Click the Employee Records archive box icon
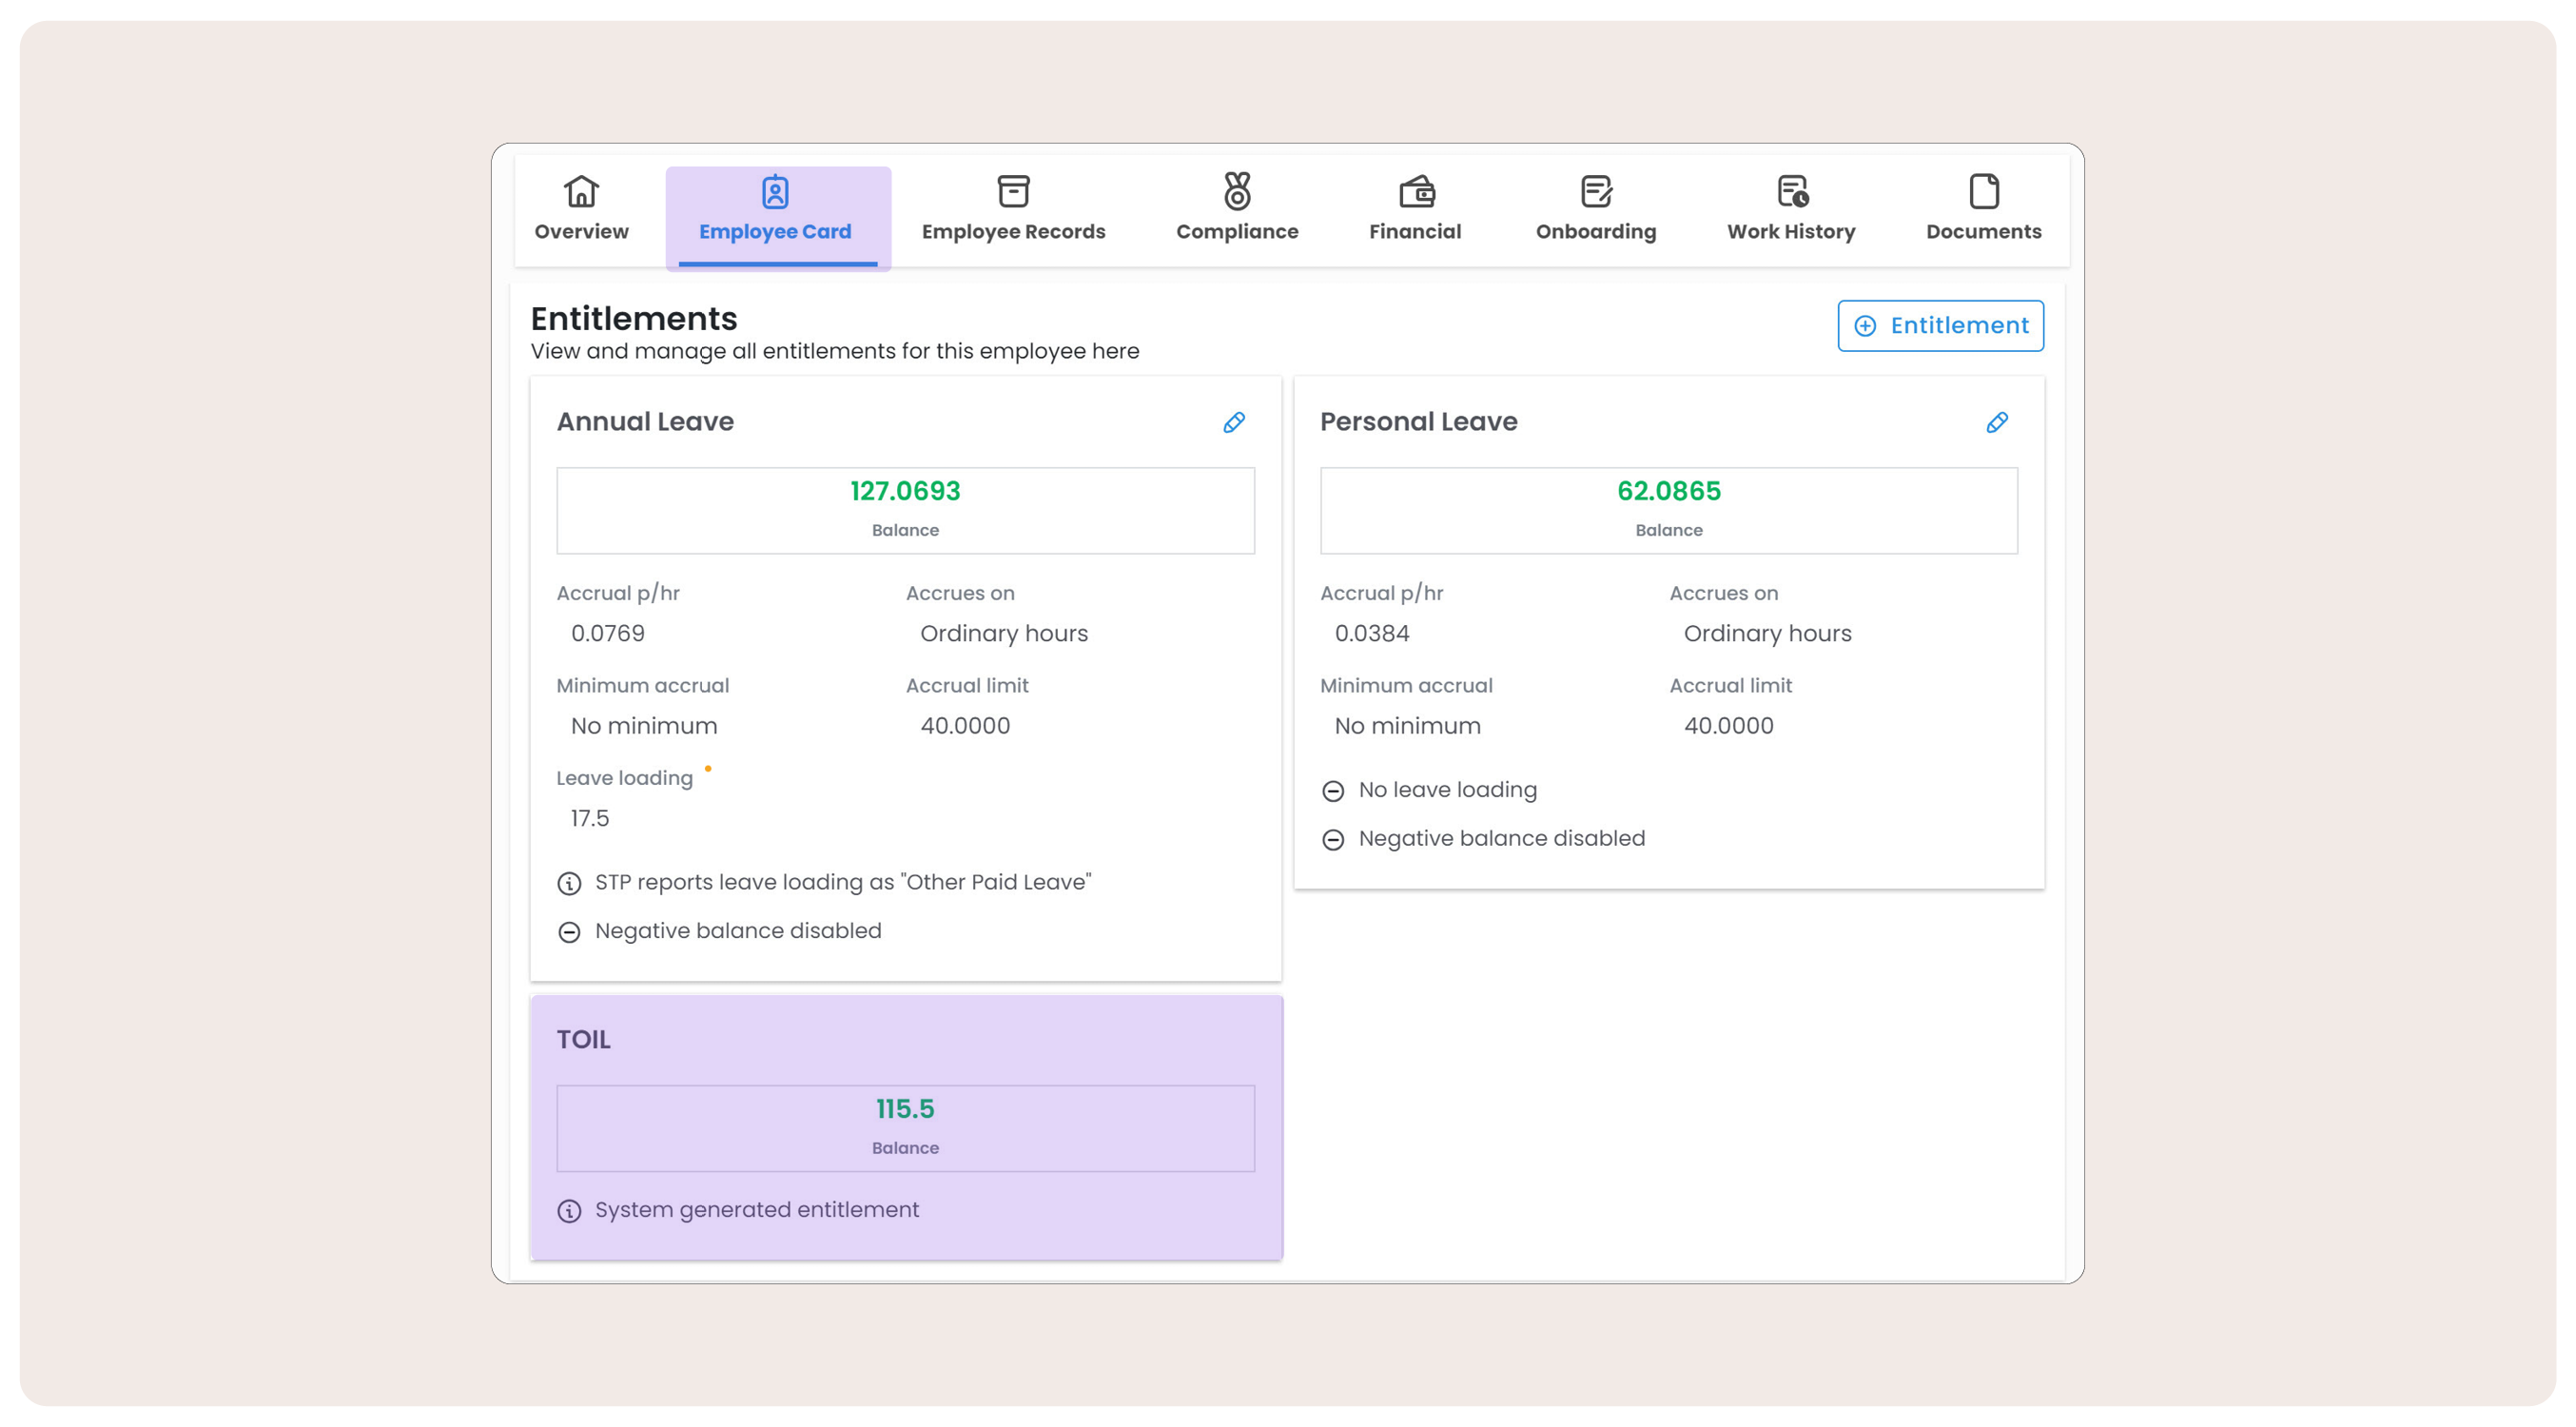This screenshot has height=1427, width=2576. [1013, 191]
